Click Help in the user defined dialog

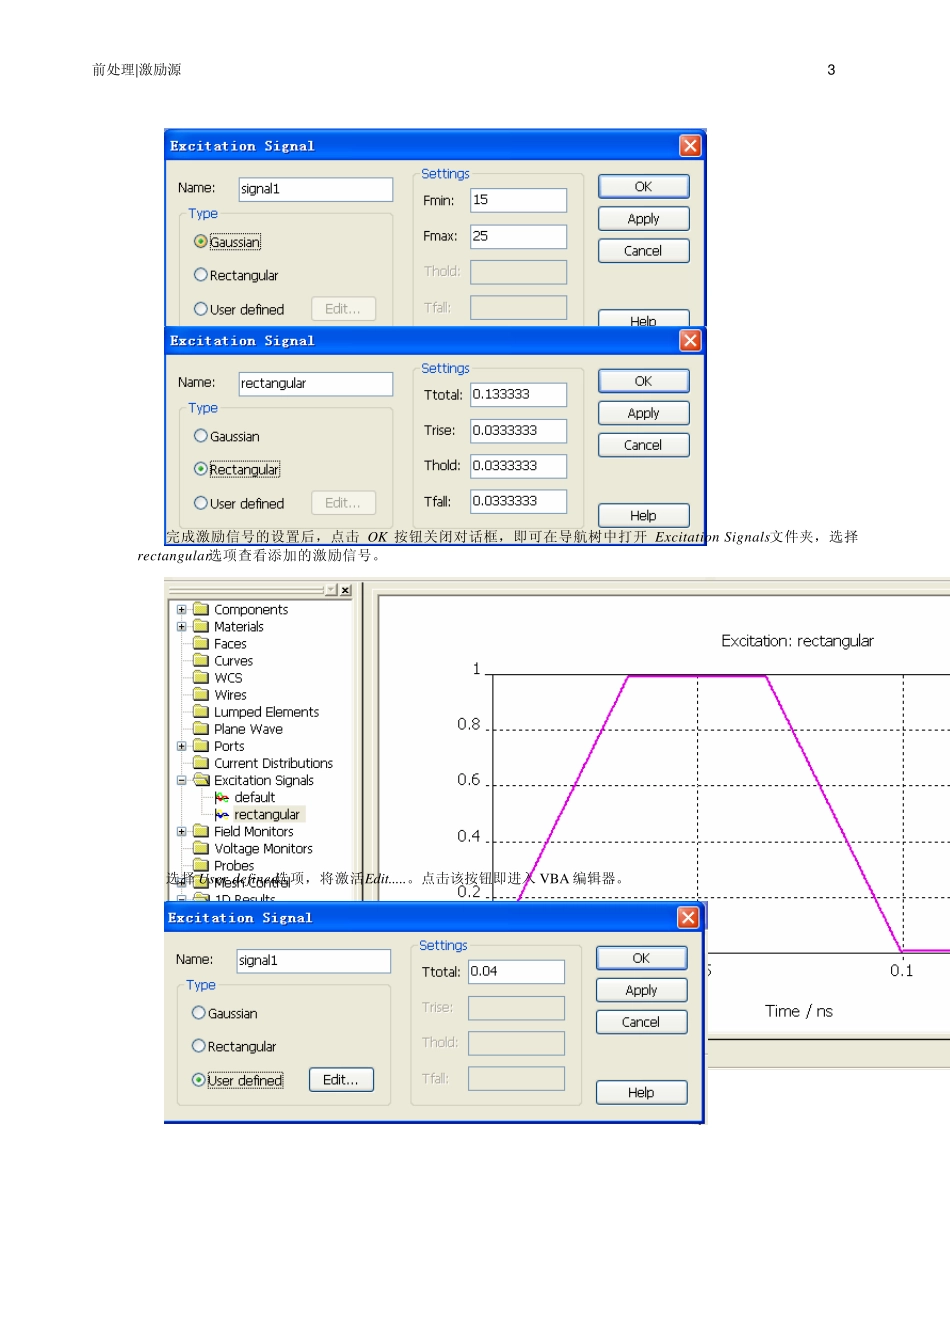(641, 1093)
